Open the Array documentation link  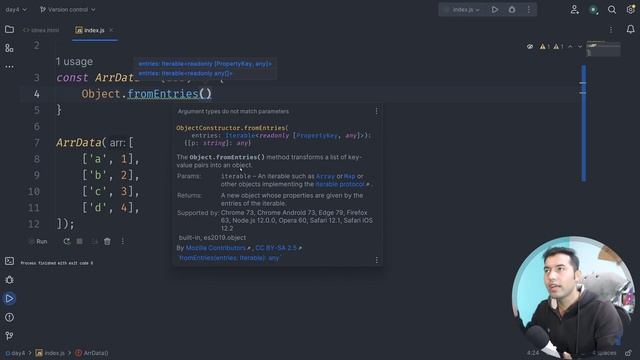coord(325,176)
